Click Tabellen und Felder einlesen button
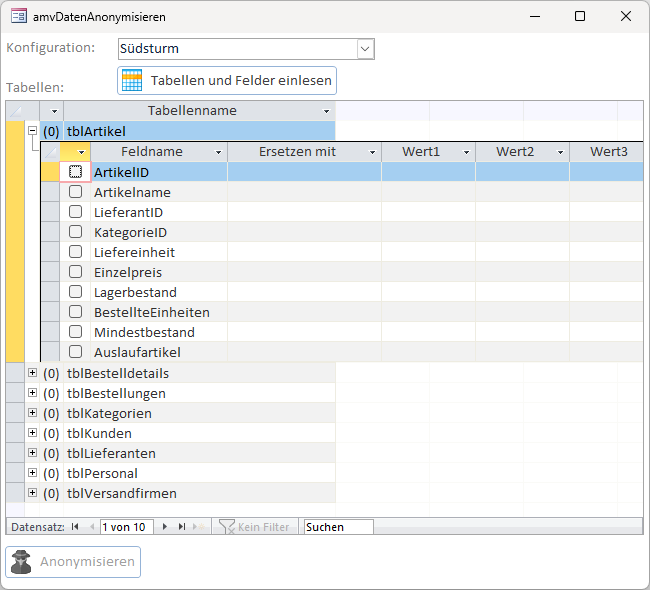 [226, 80]
